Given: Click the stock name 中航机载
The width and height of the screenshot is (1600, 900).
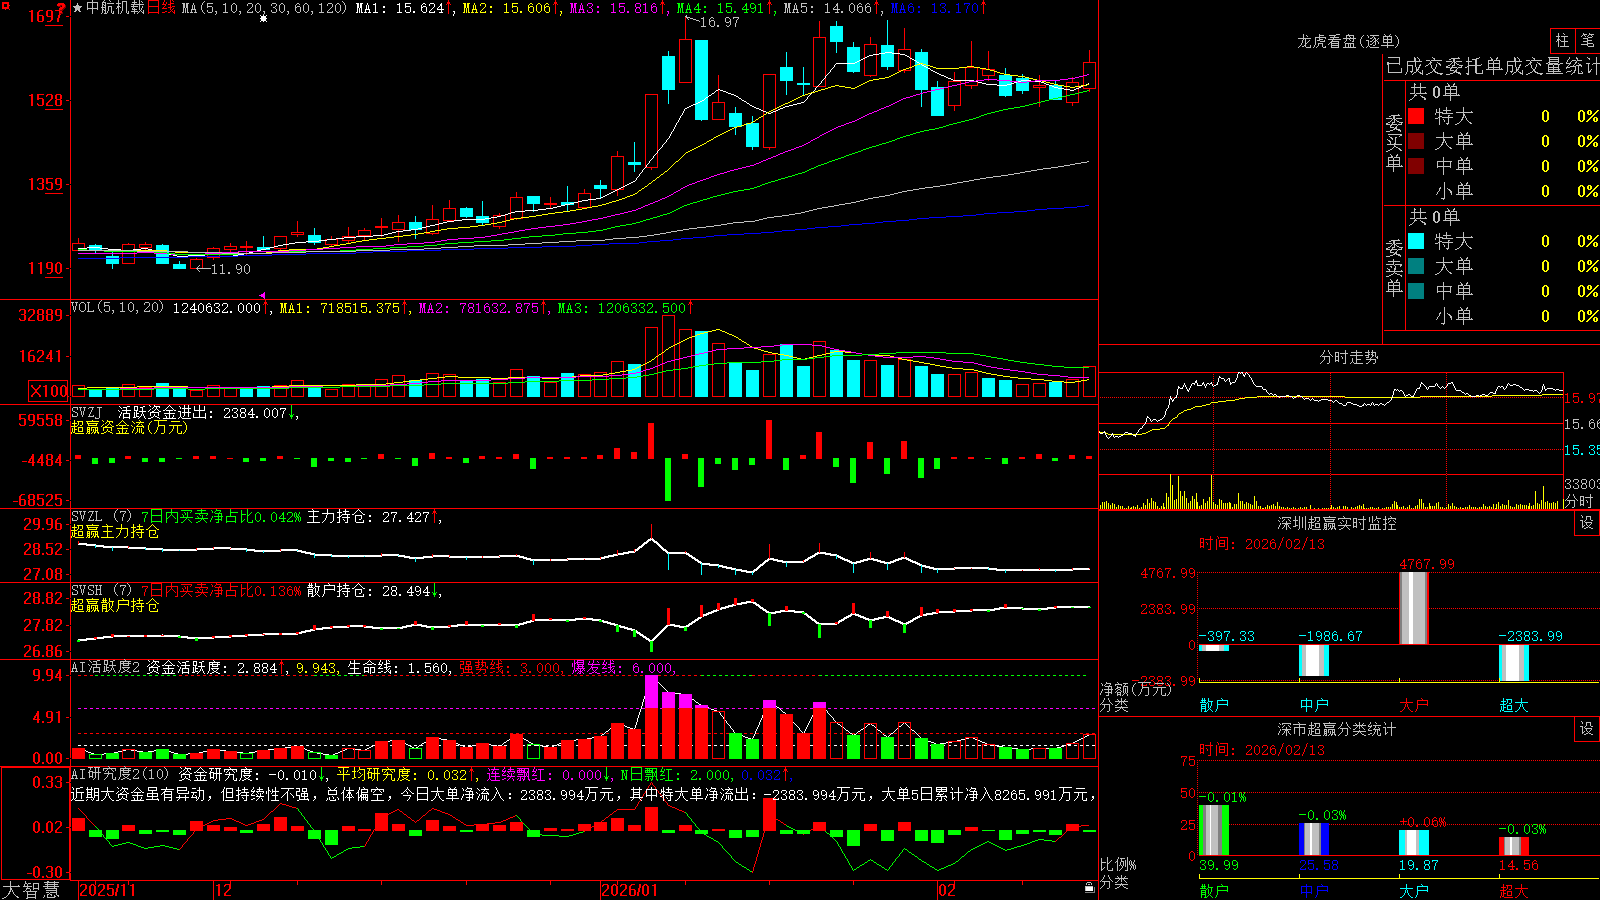Looking at the screenshot, I should (x=116, y=8).
